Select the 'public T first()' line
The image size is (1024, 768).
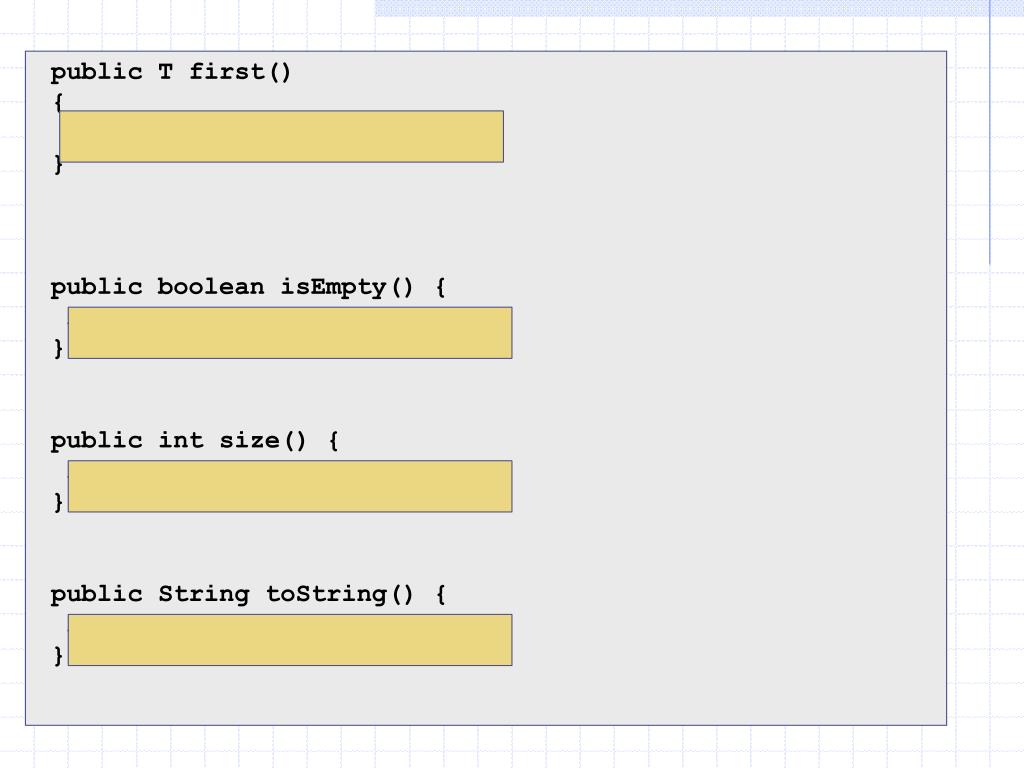coord(170,72)
